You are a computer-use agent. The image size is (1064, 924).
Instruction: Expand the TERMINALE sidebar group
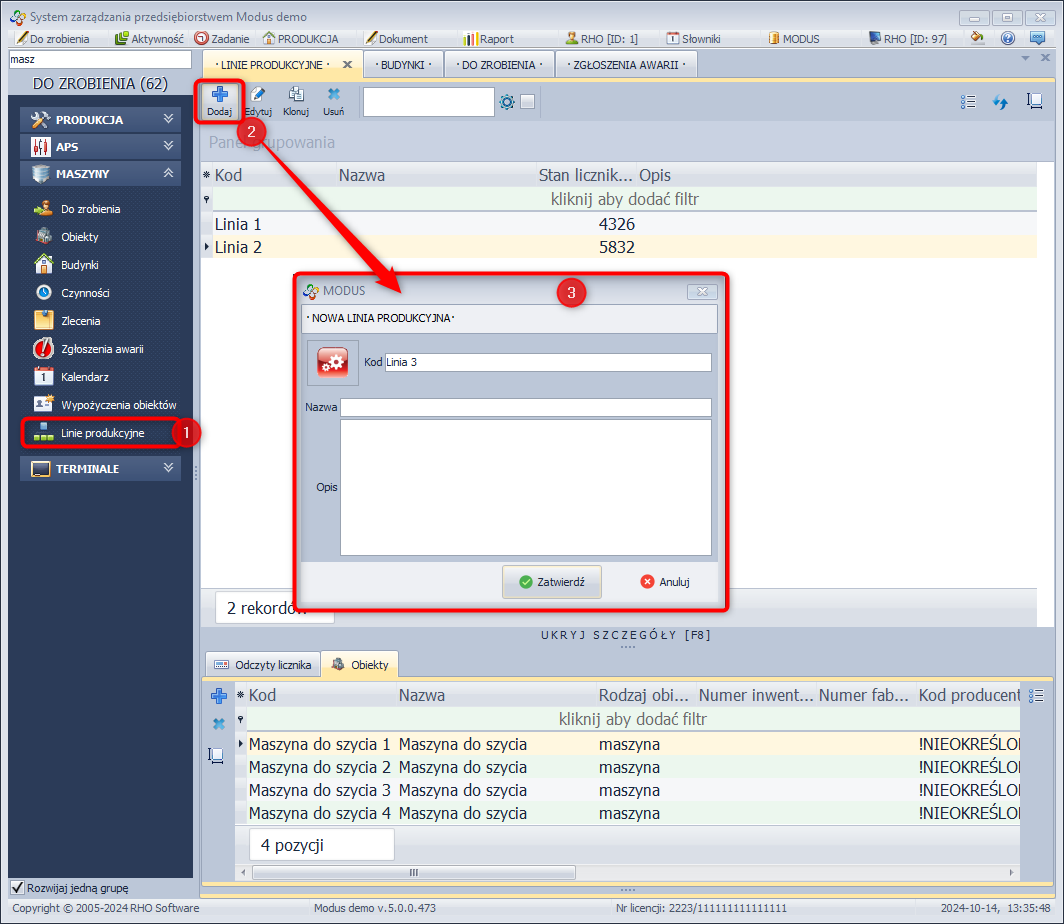[x=100, y=468]
